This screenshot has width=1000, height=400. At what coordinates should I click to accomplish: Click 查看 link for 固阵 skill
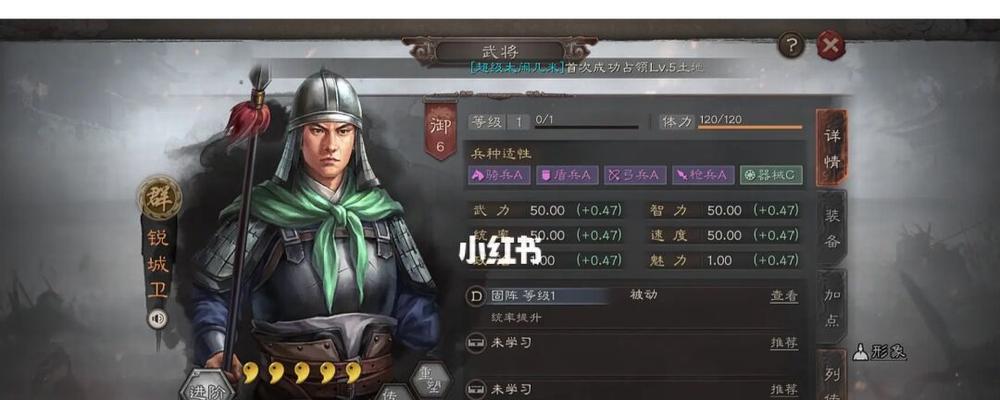pos(784,295)
